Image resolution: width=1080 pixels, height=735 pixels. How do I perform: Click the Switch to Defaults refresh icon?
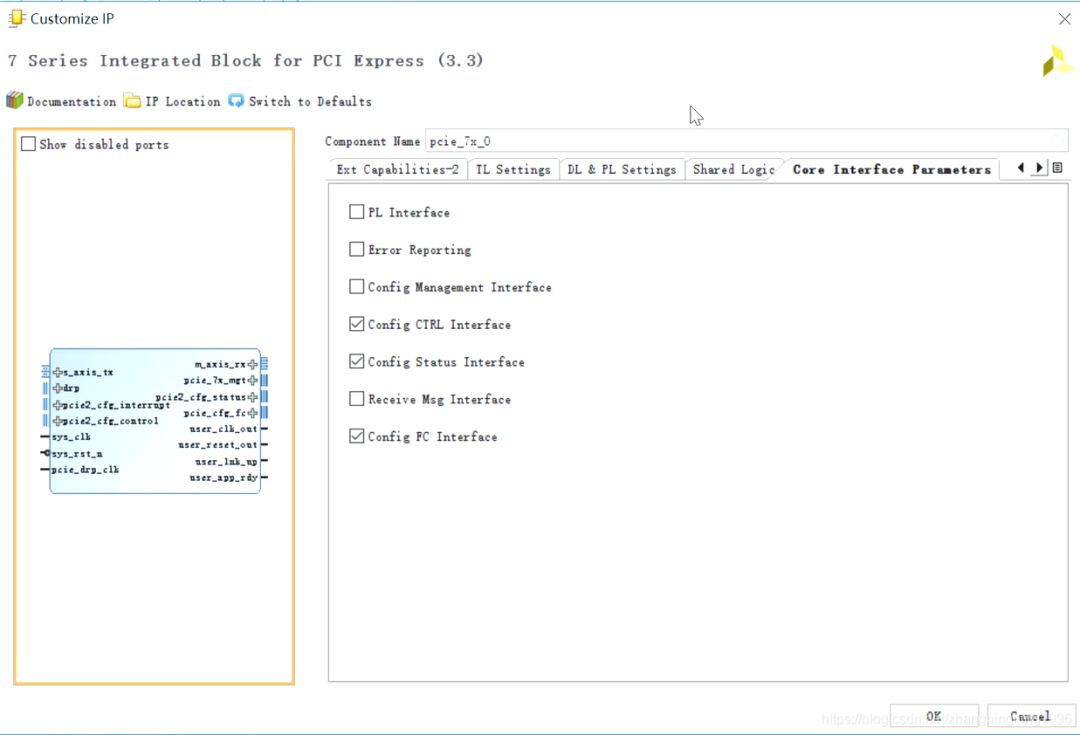pos(236,101)
